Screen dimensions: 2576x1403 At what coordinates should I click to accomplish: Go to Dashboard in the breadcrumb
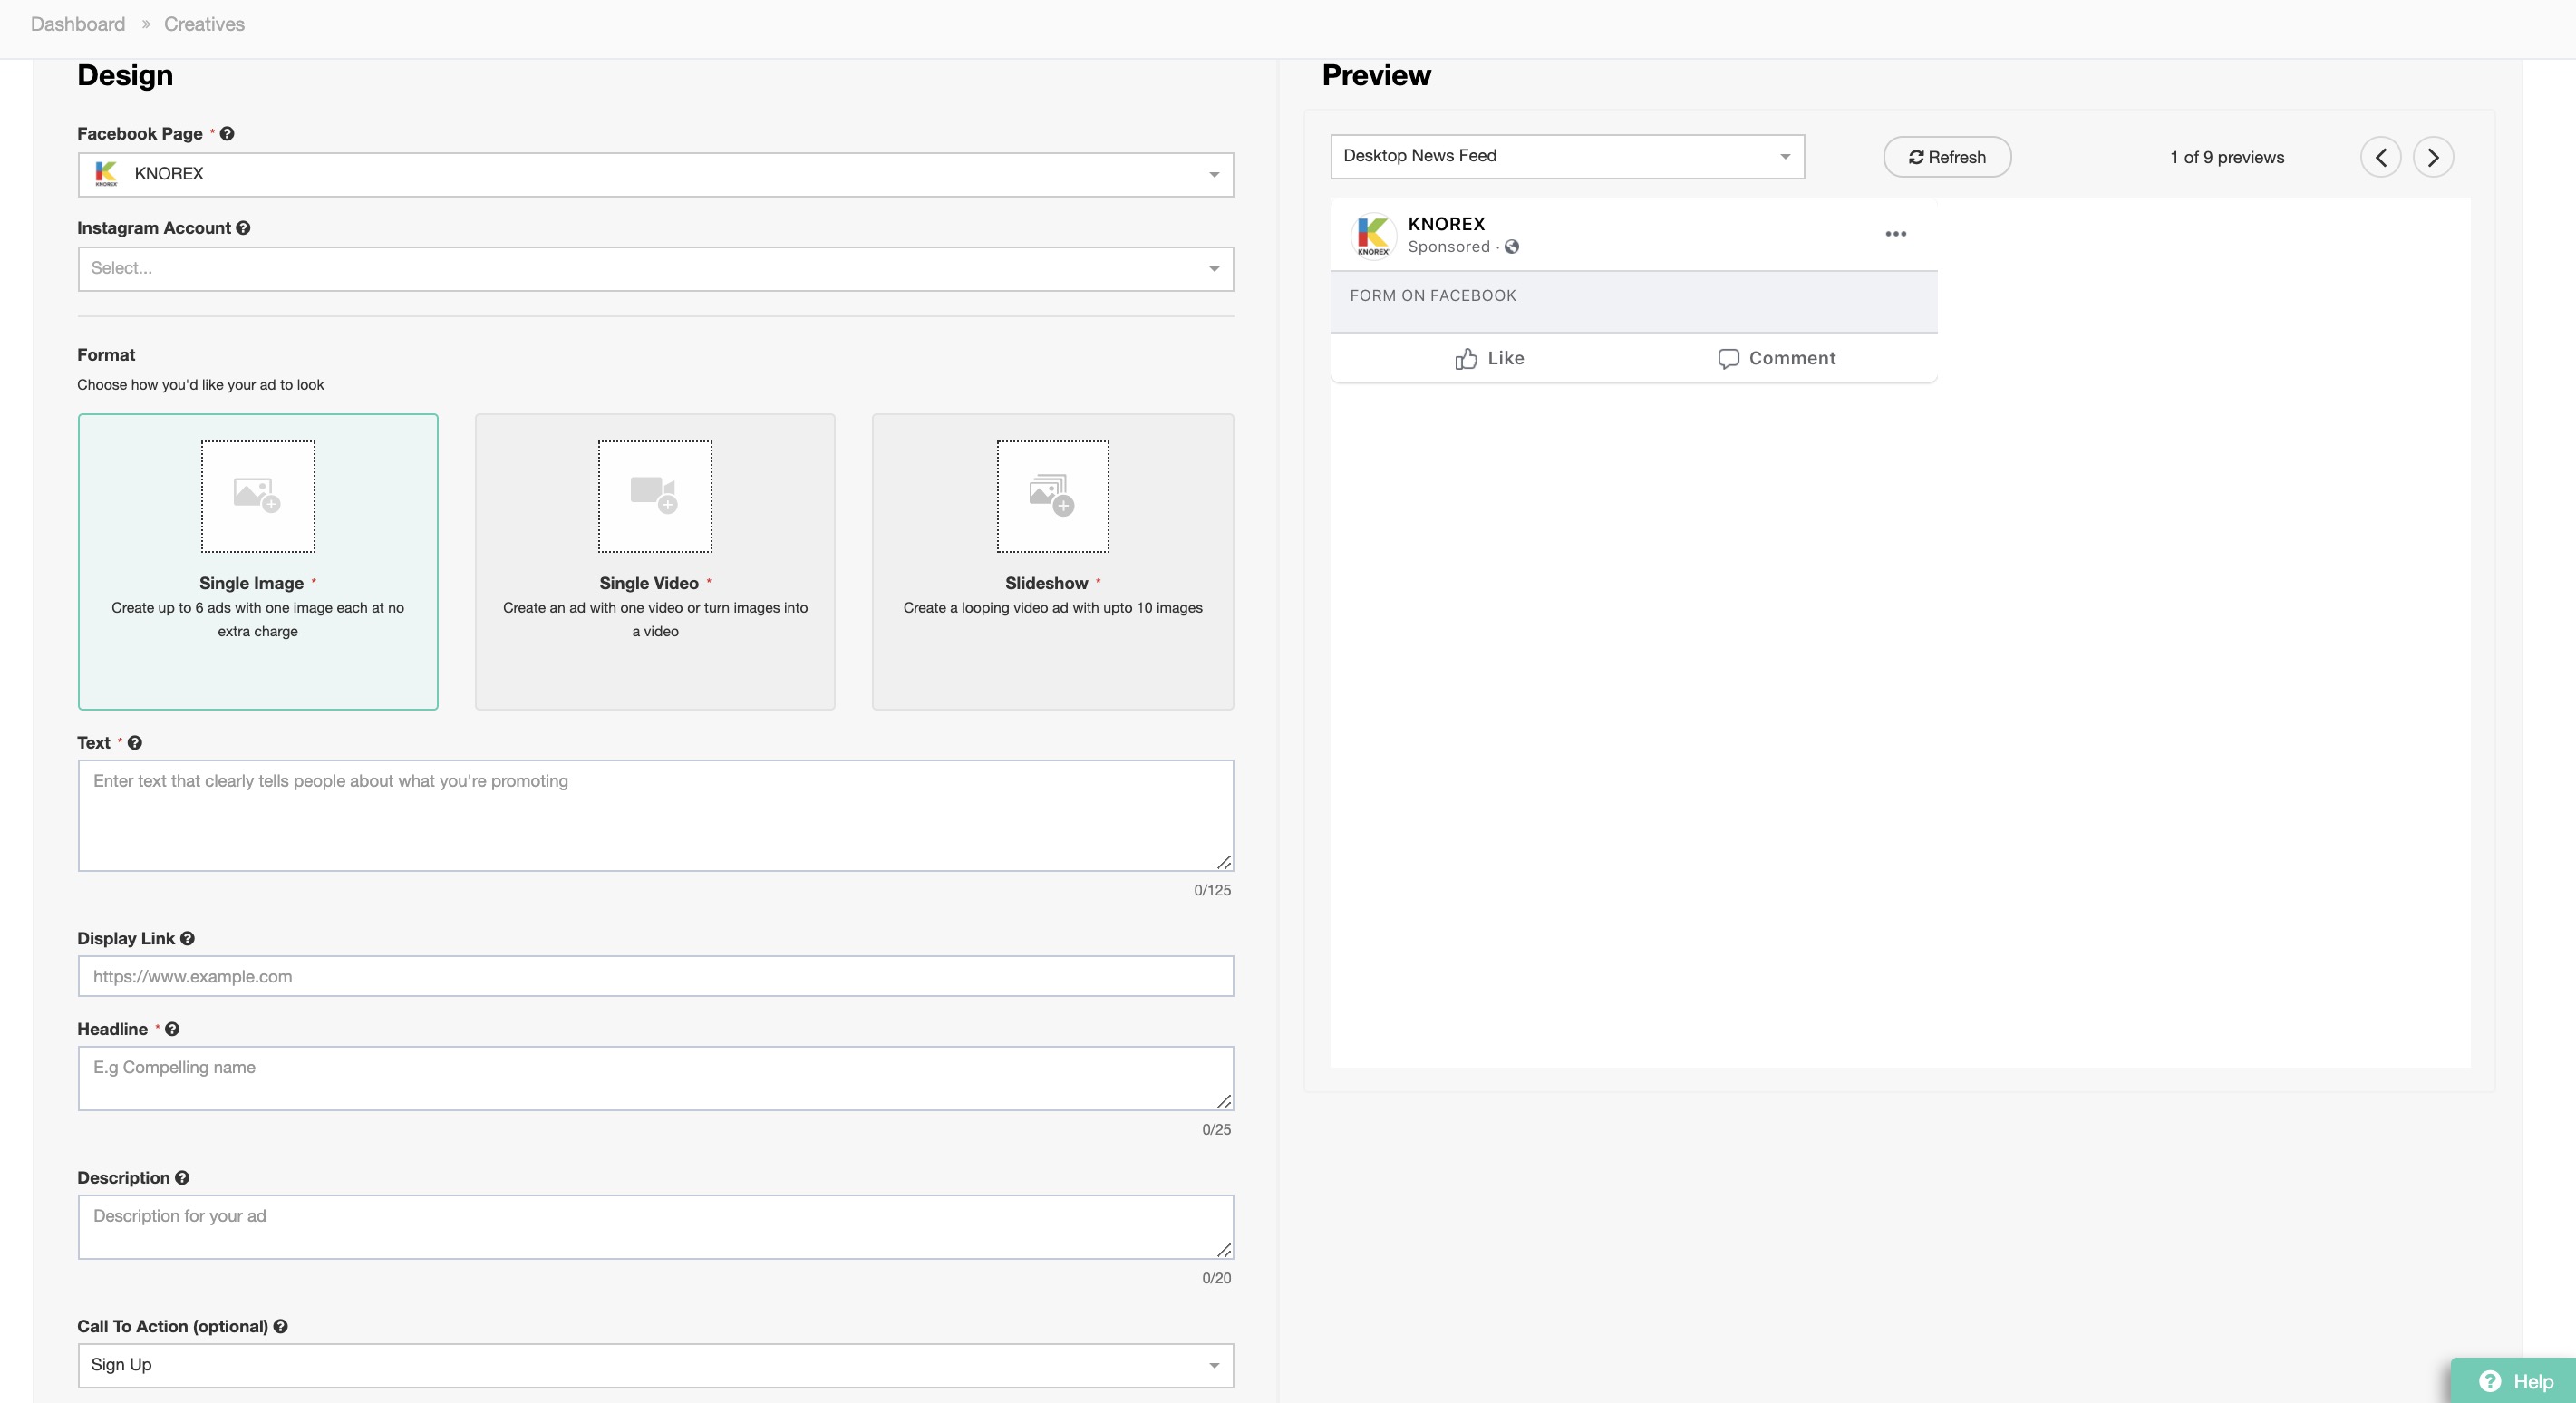pyautogui.click(x=78, y=24)
